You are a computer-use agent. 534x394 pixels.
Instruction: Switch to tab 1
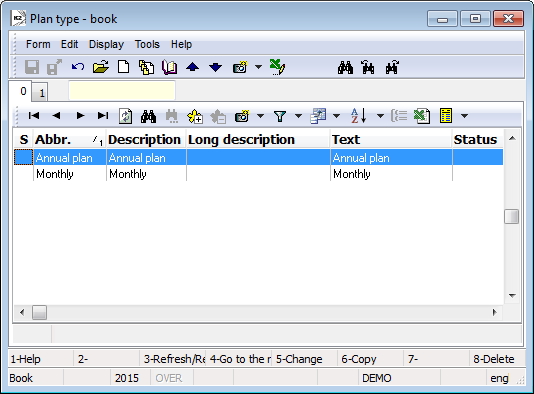(41, 92)
